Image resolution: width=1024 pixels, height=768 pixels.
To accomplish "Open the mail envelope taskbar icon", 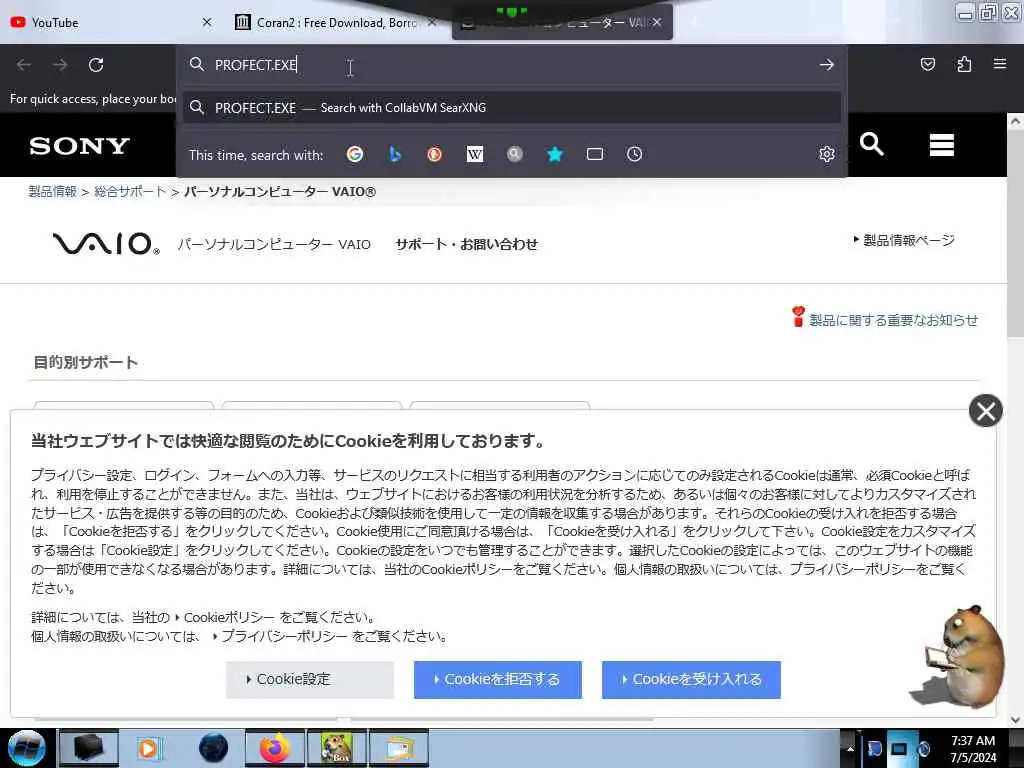I will tap(399, 748).
